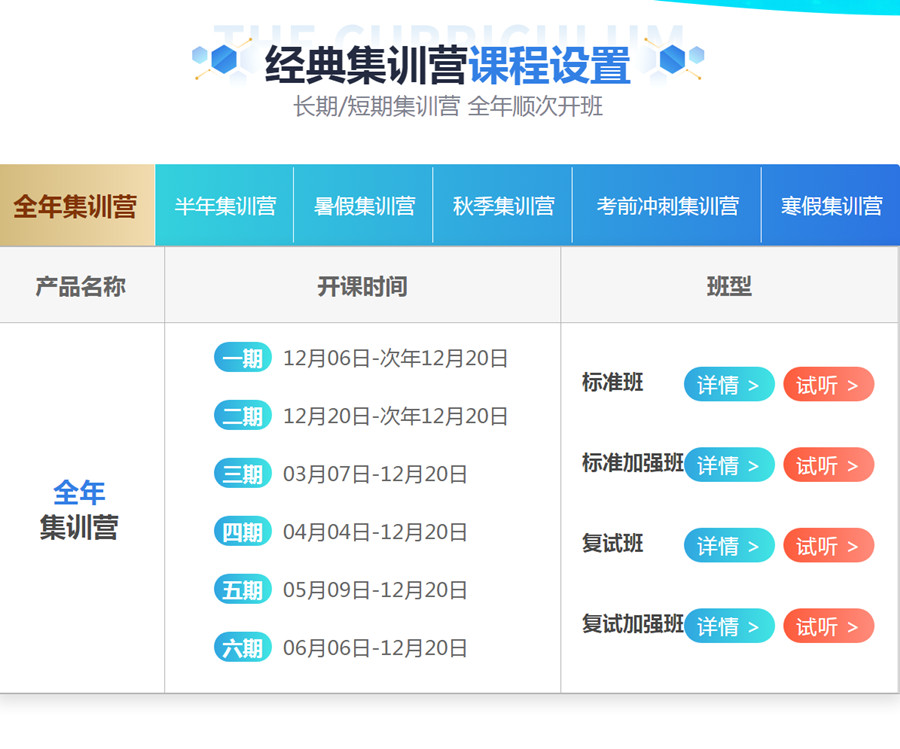Click 试听 for 复试加强班
The image size is (900, 749).
point(828,626)
